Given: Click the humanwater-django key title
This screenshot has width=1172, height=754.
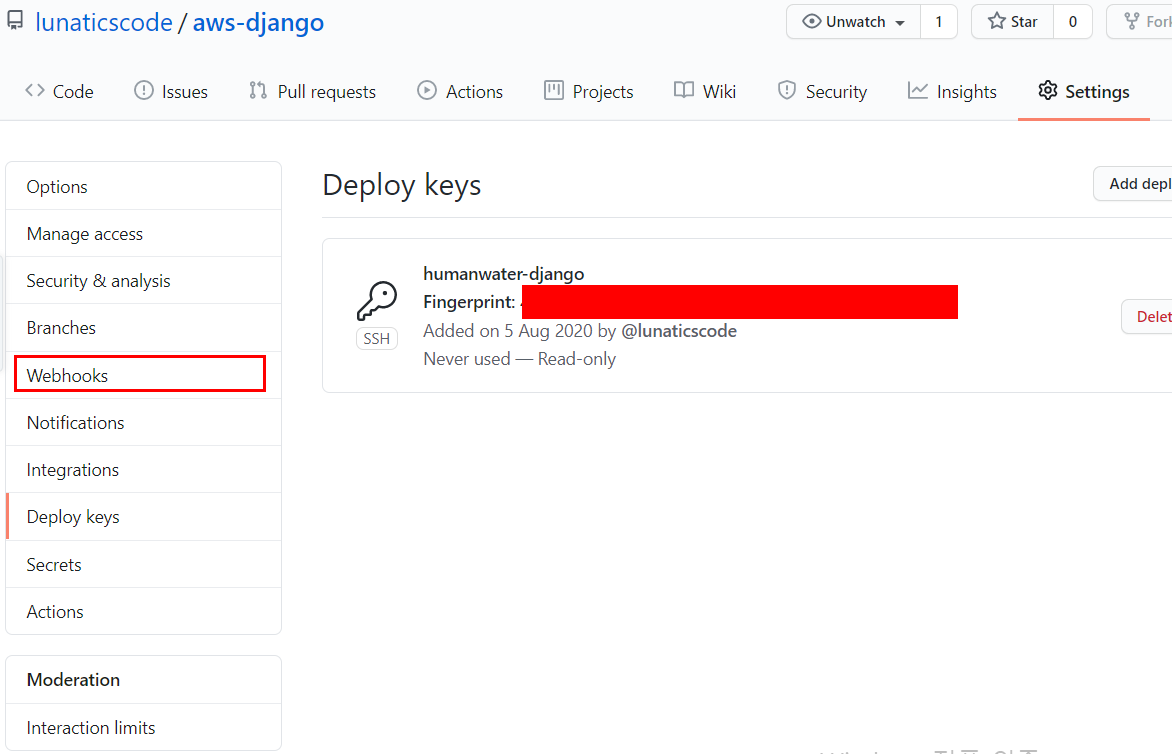Looking at the screenshot, I should coord(504,274).
